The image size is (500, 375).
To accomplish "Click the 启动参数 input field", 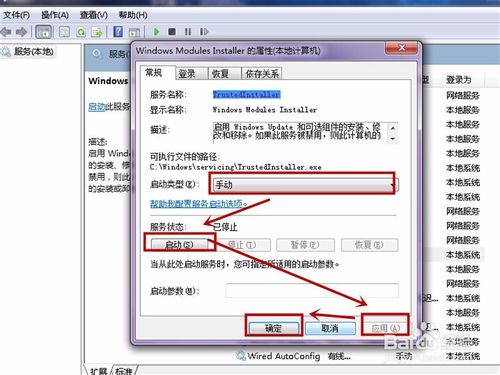I will [312, 290].
